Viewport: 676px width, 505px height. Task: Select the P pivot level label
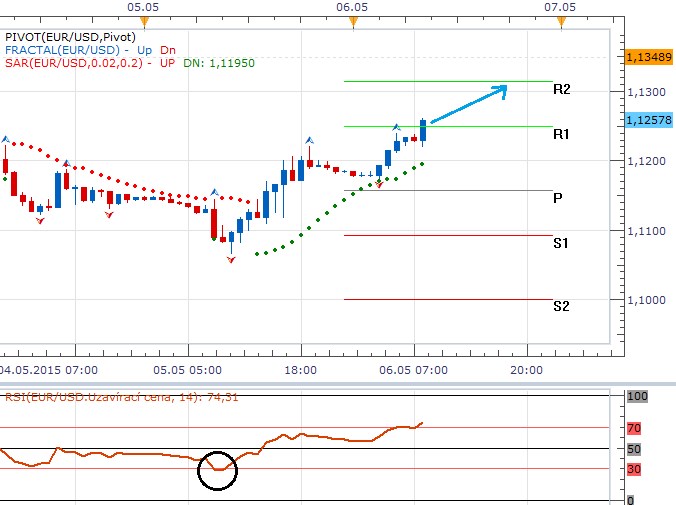tap(557, 198)
